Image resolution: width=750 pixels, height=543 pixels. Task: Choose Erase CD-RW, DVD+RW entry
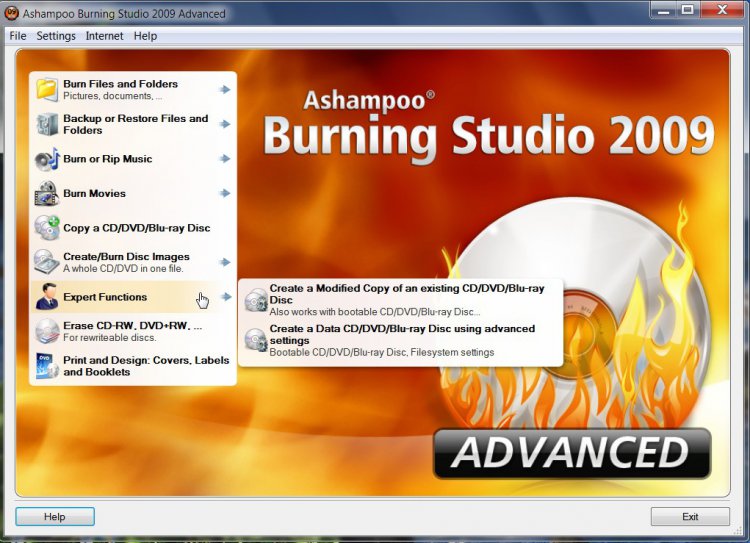click(x=132, y=331)
